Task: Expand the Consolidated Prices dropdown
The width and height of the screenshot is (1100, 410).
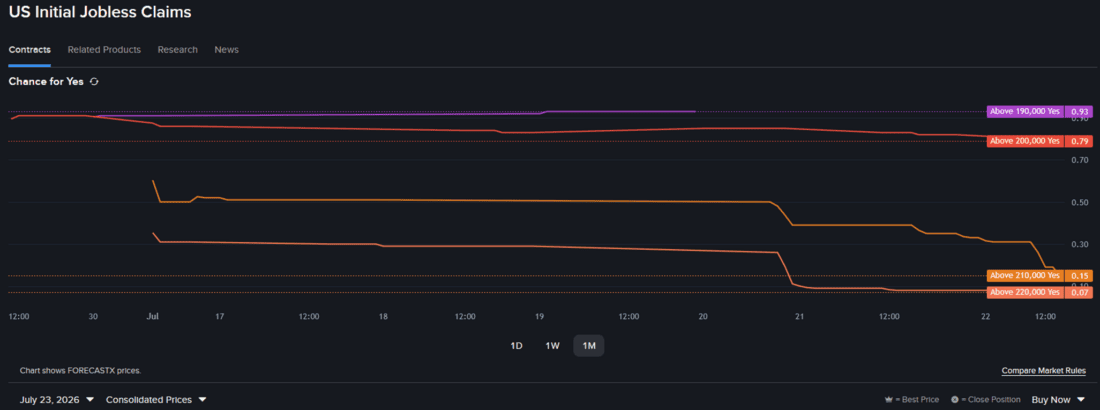Action: [156, 399]
